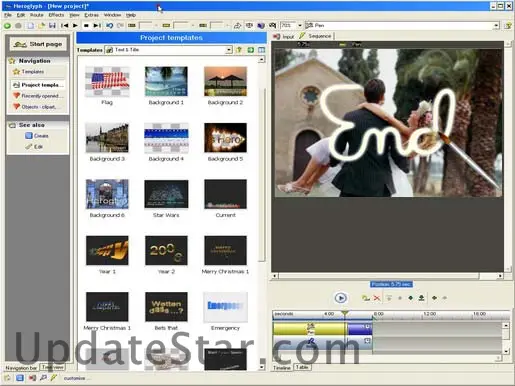Click the Save floppy-disk toolbar icon
This screenshot has height=386, width=515.
pos(52,25)
